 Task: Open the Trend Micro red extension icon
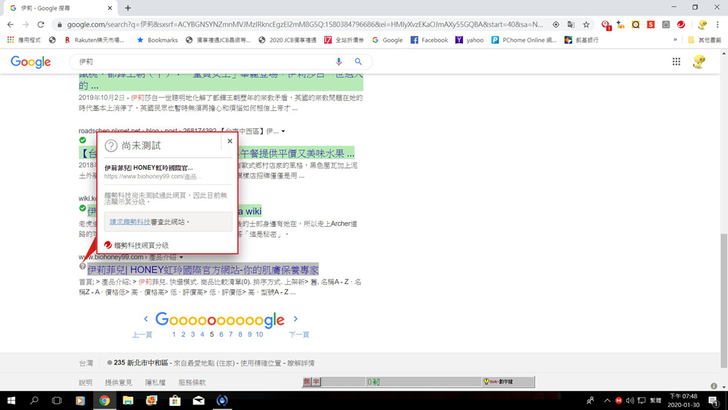[x=681, y=25]
